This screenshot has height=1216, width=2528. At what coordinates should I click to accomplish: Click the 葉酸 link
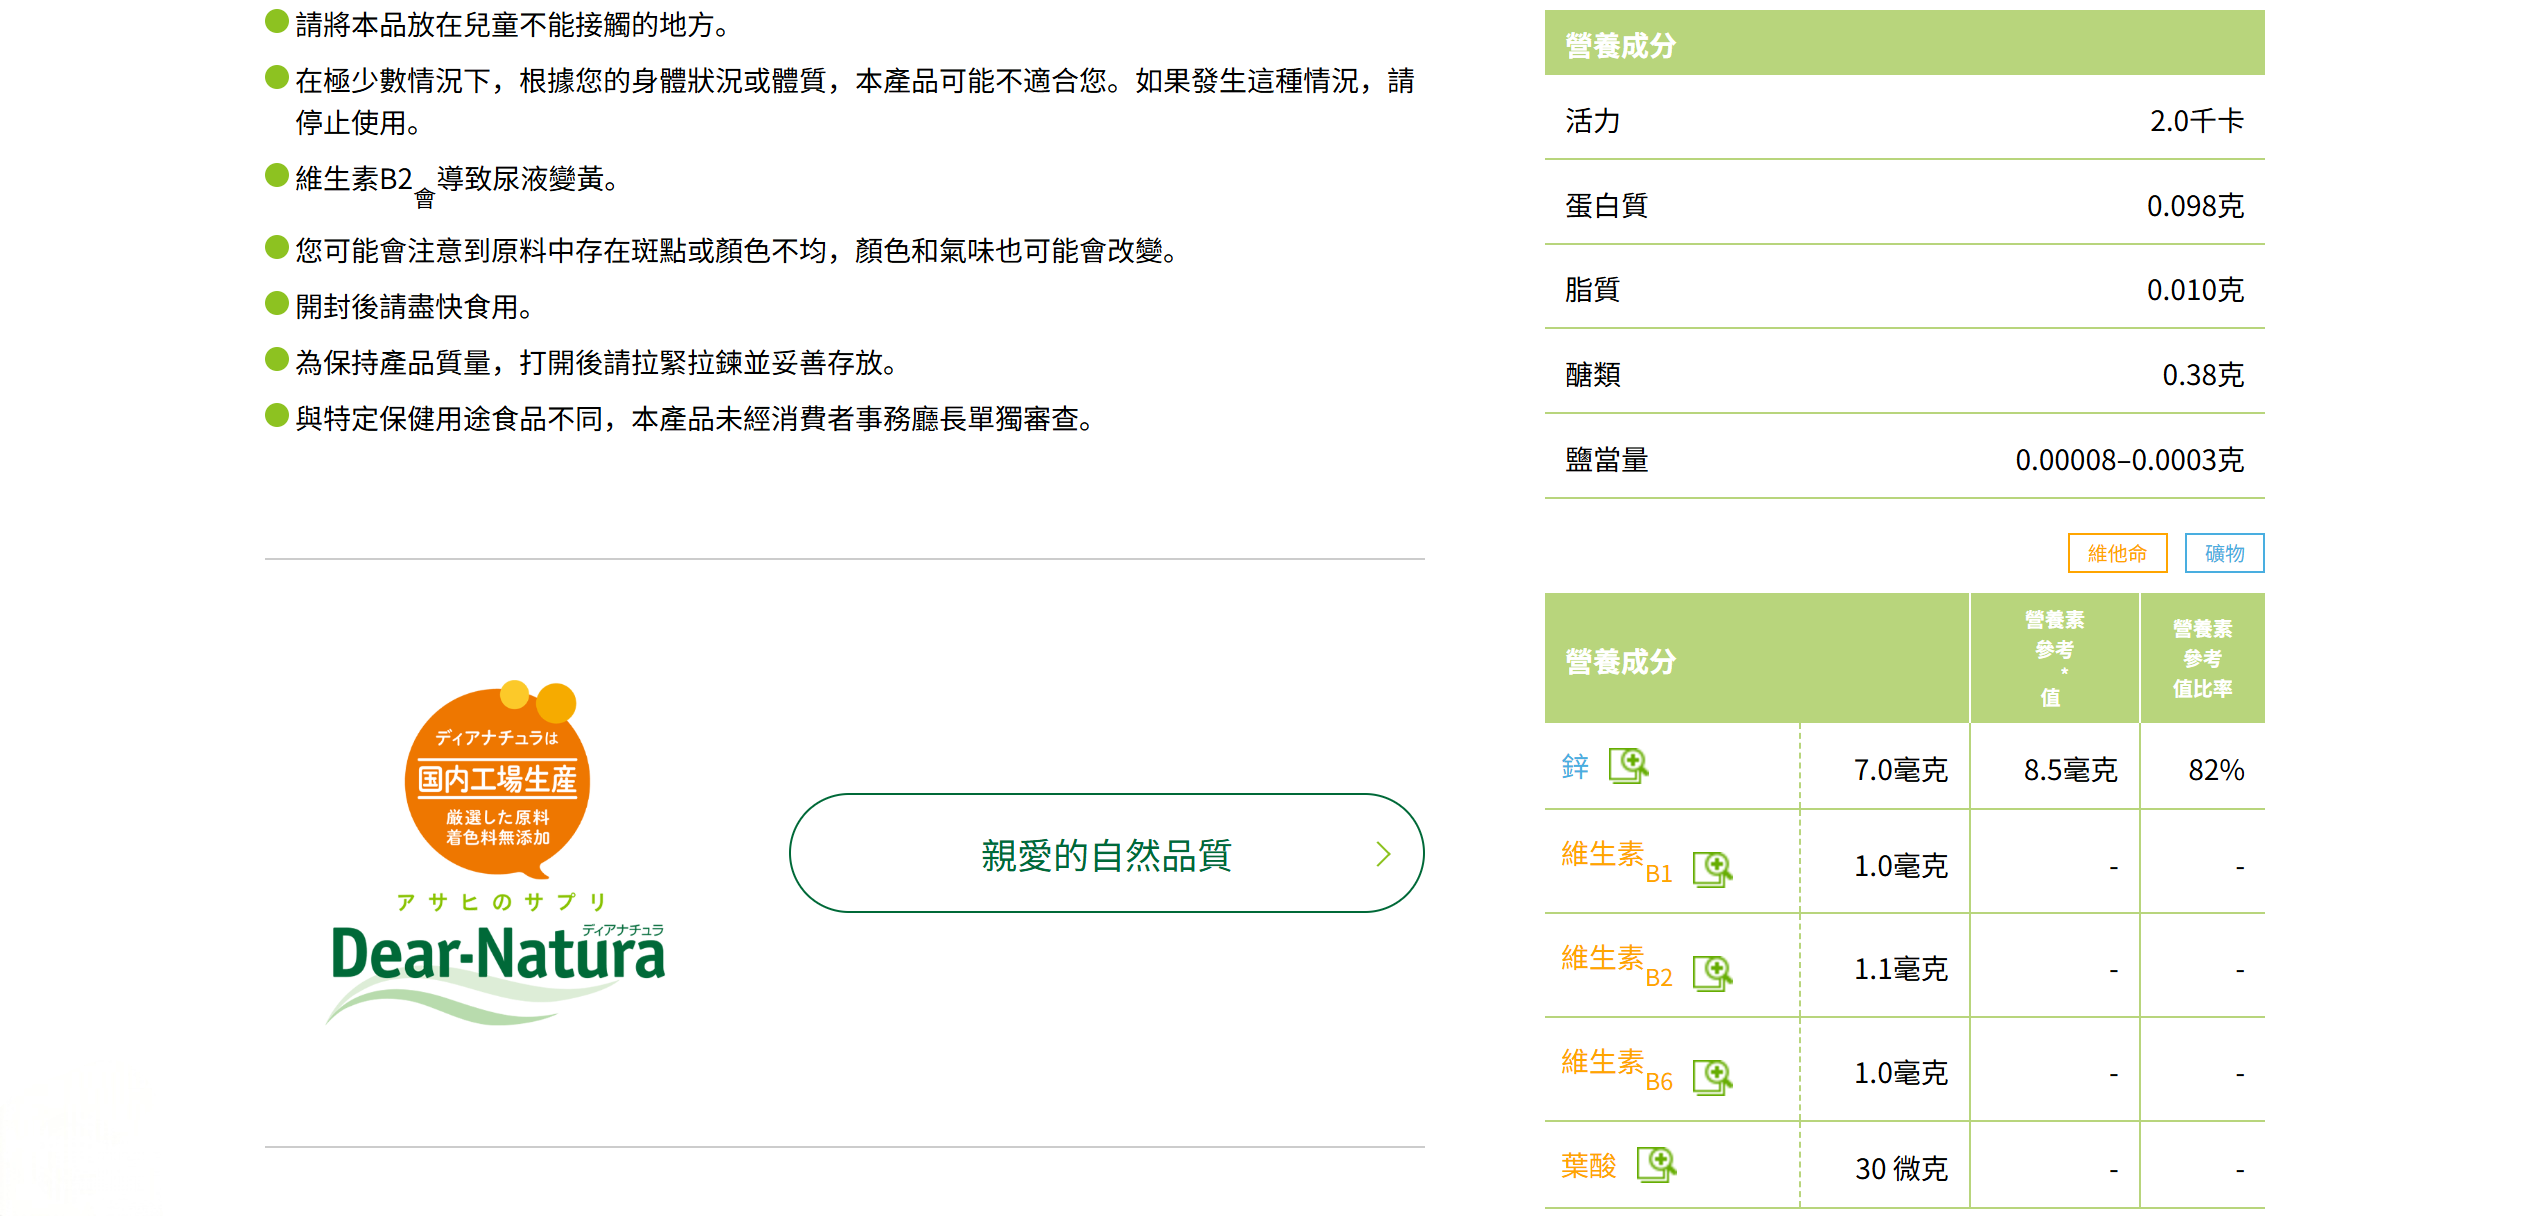point(1588,1165)
